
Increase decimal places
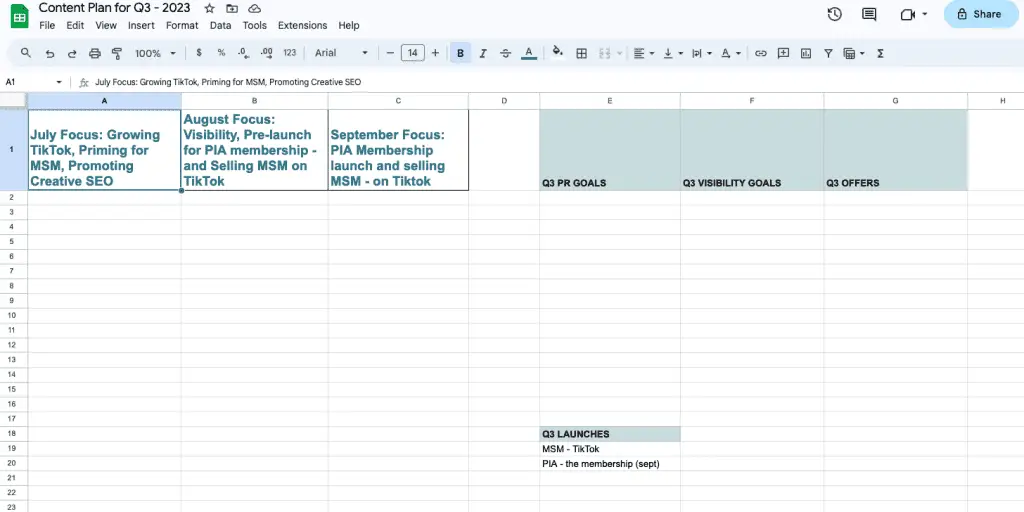point(266,53)
